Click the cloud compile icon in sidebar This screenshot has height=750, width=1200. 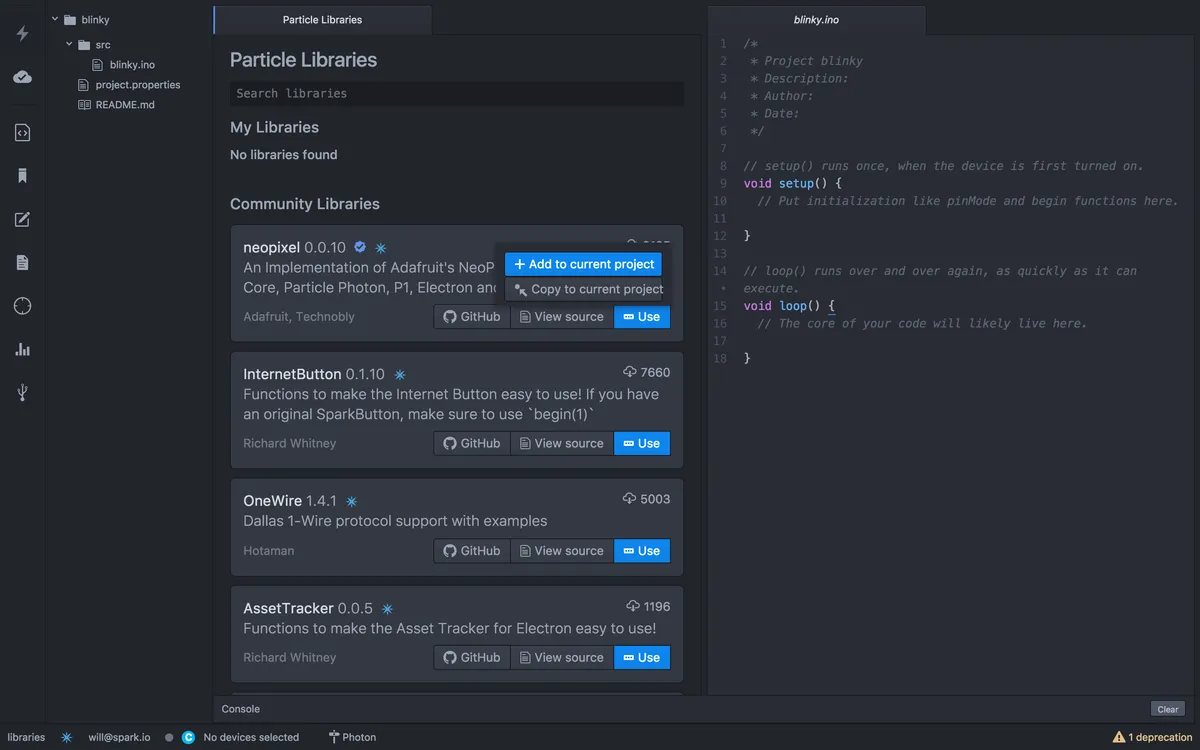tap(22, 77)
